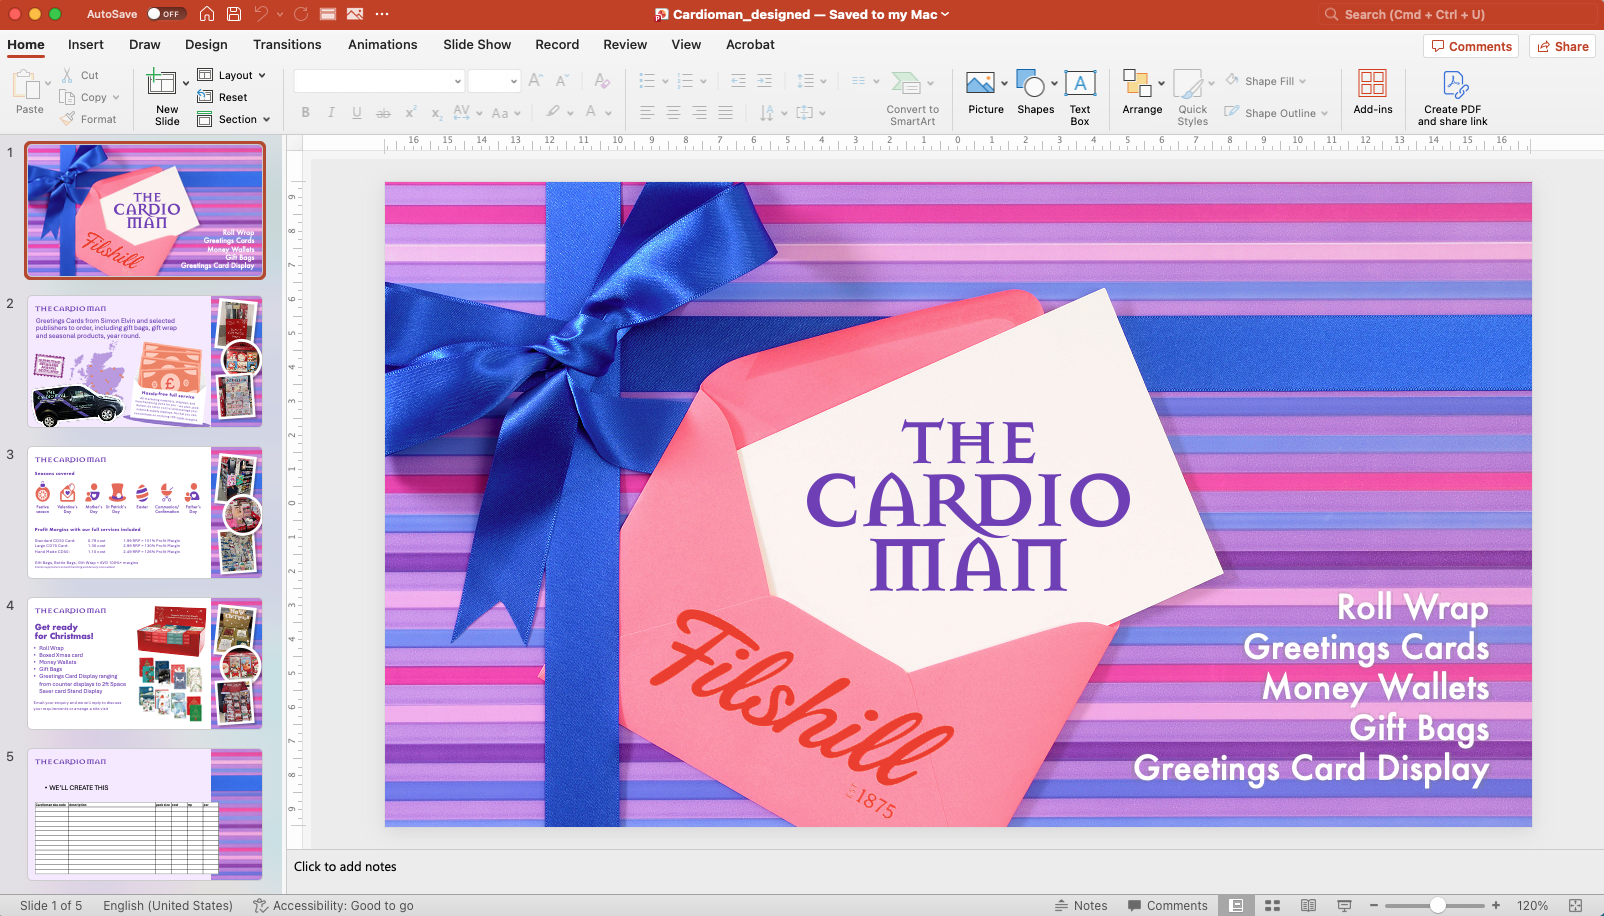Toggle the AutoSave switch
1604x916 pixels.
pyautogui.click(x=165, y=14)
